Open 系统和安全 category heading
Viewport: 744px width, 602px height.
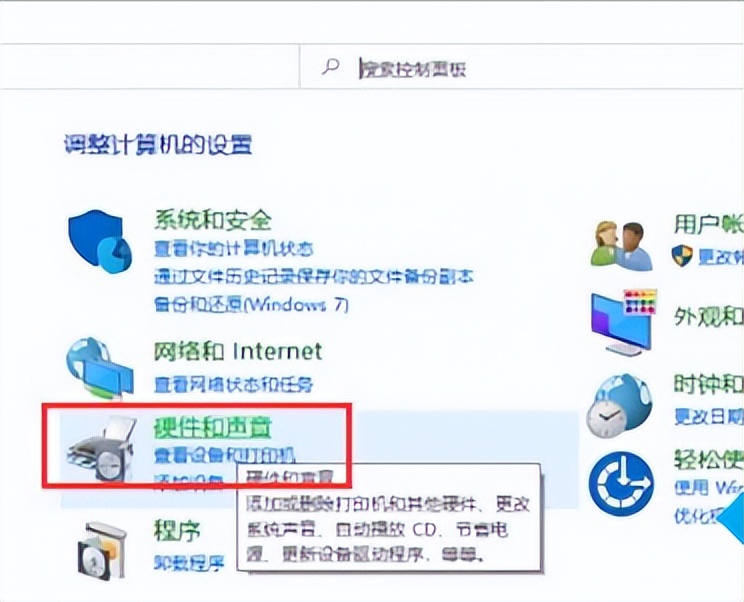tap(213, 220)
